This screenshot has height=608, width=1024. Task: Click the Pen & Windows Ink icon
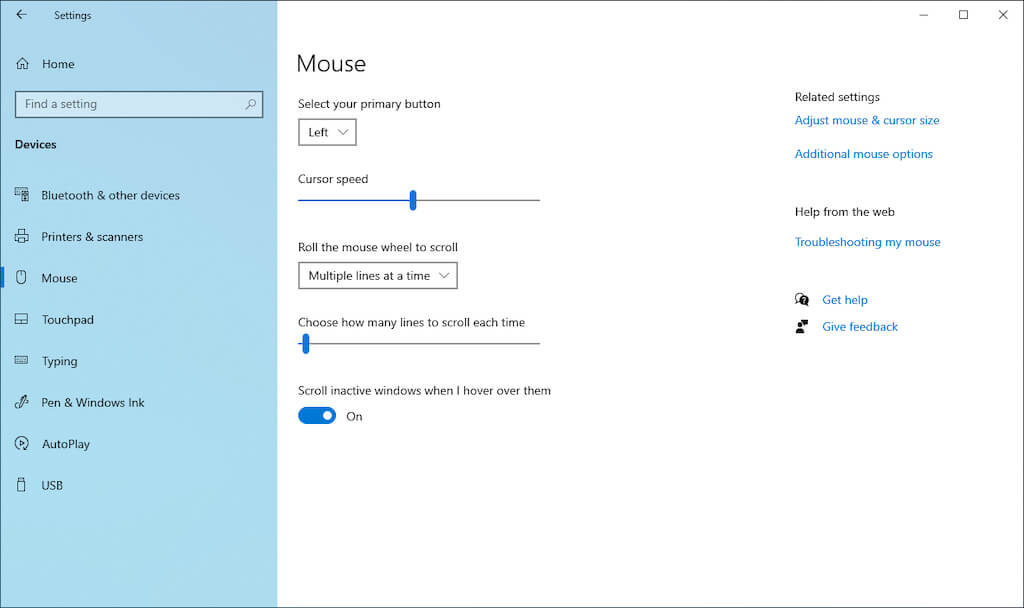pyautogui.click(x=22, y=402)
